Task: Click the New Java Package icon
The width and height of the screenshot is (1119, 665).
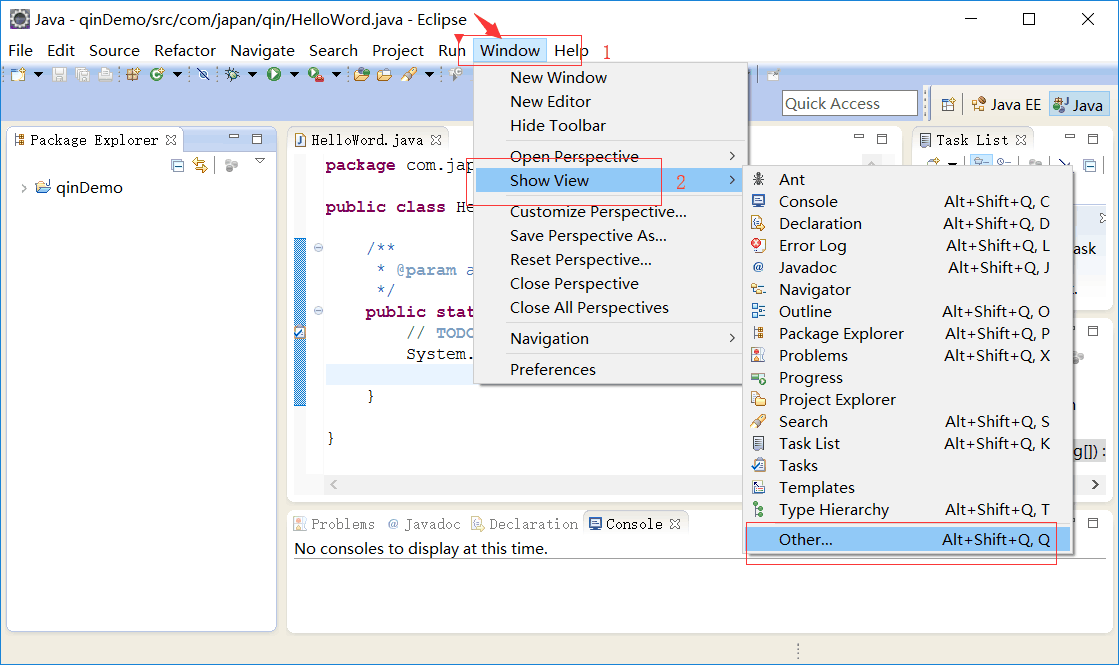Action: coord(133,74)
